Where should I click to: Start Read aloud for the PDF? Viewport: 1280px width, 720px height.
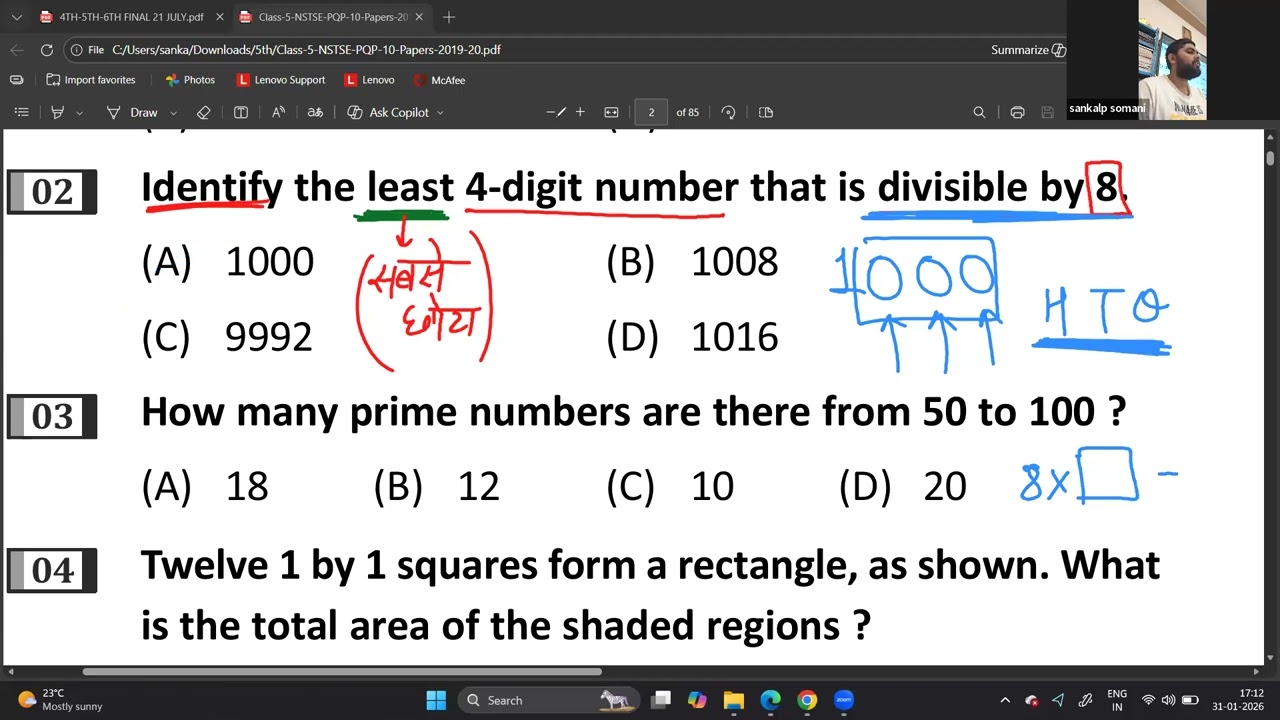[x=279, y=112]
